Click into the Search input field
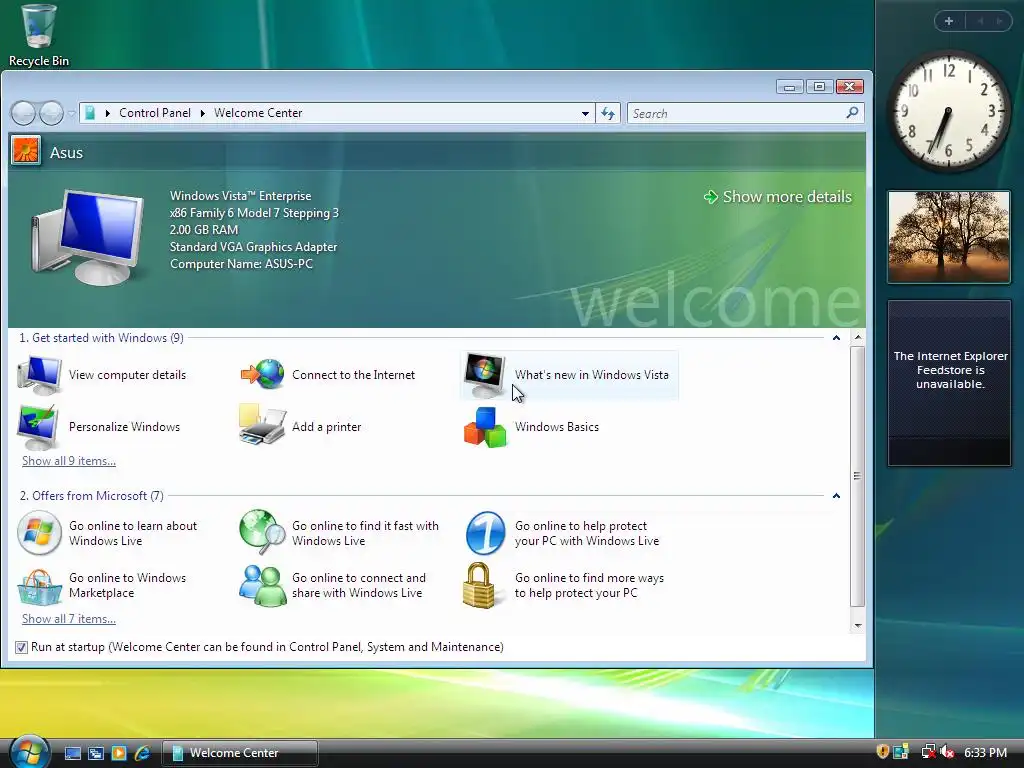 click(736, 114)
